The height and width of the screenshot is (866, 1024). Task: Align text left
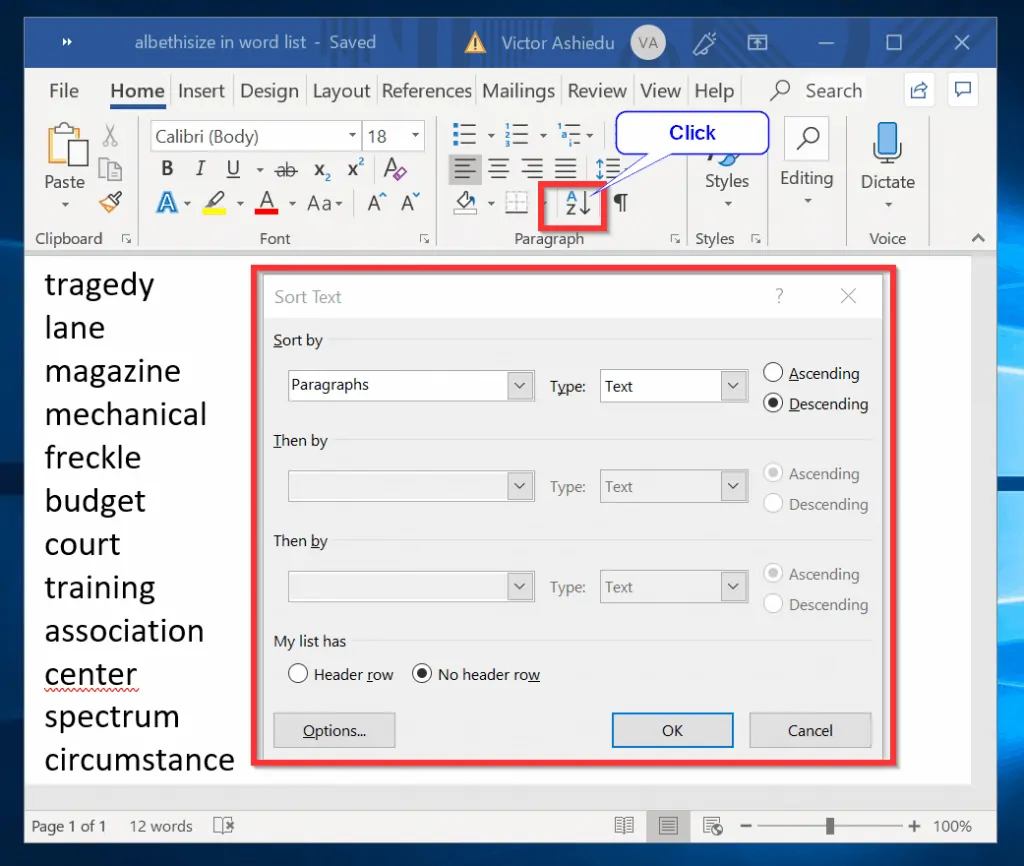click(x=465, y=168)
